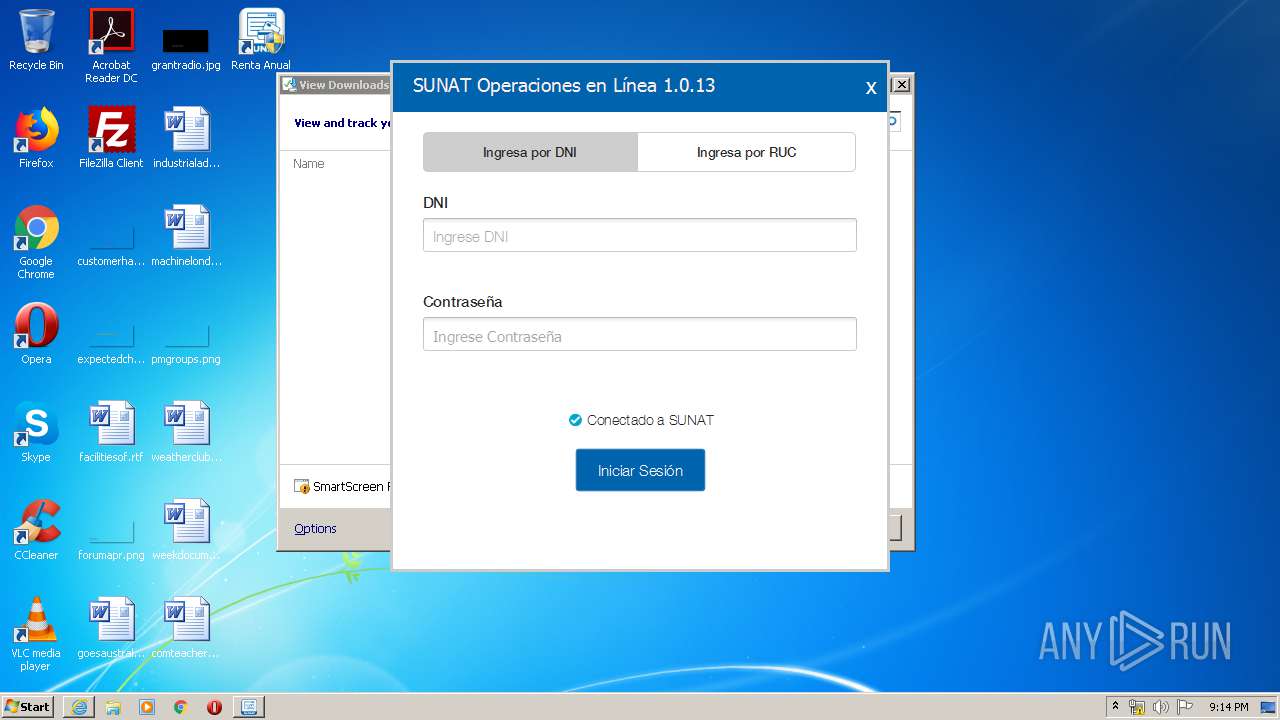
Task: Open the Recycle Bin desktop icon
Action: pyautogui.click(x=36, y=40)
